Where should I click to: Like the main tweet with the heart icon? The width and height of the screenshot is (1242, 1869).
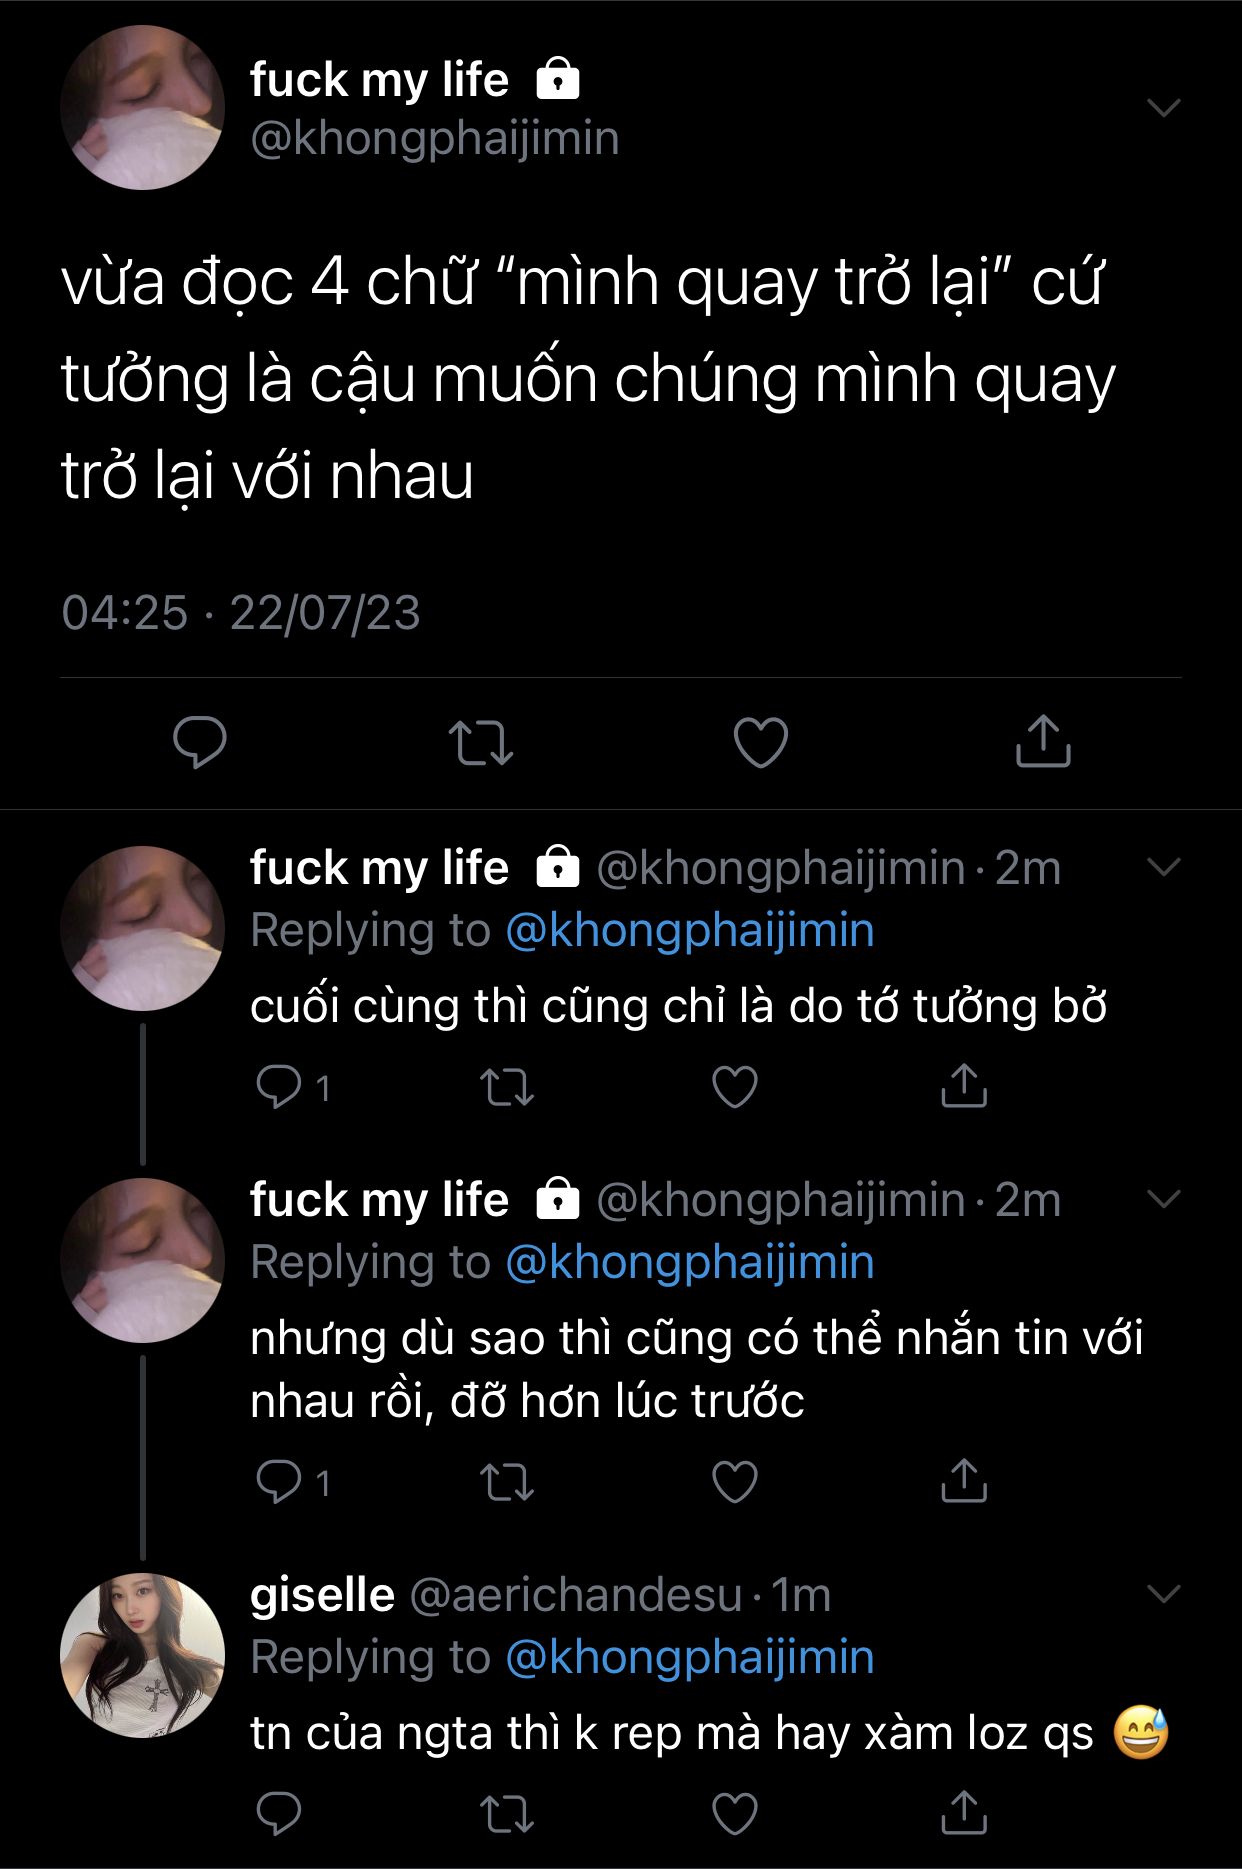click(x=761, y=742)
